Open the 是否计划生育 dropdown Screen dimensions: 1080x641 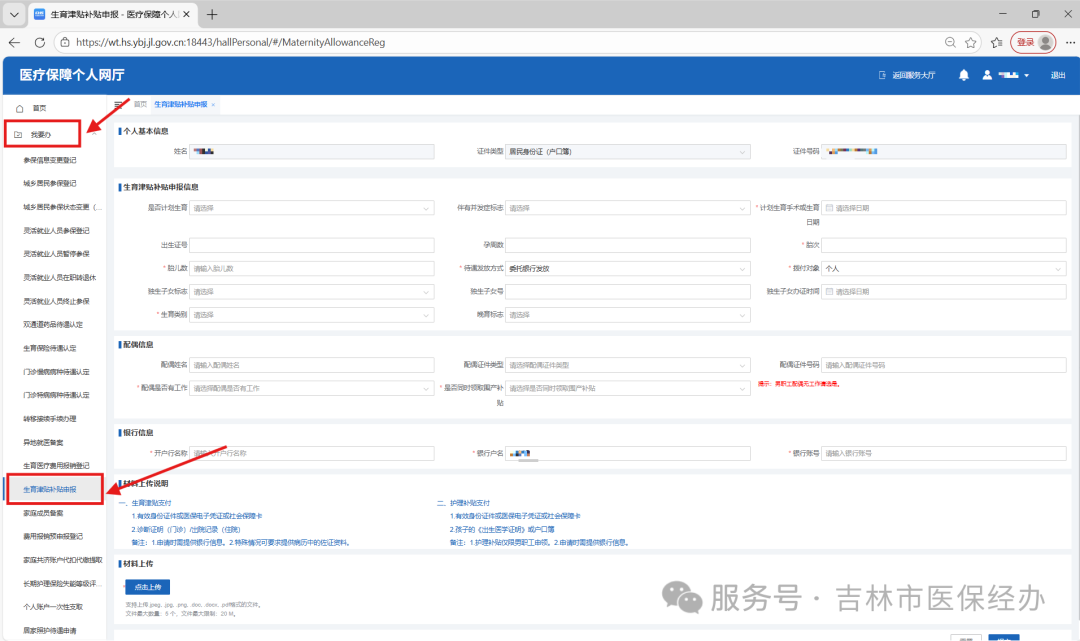click(311, 208)
